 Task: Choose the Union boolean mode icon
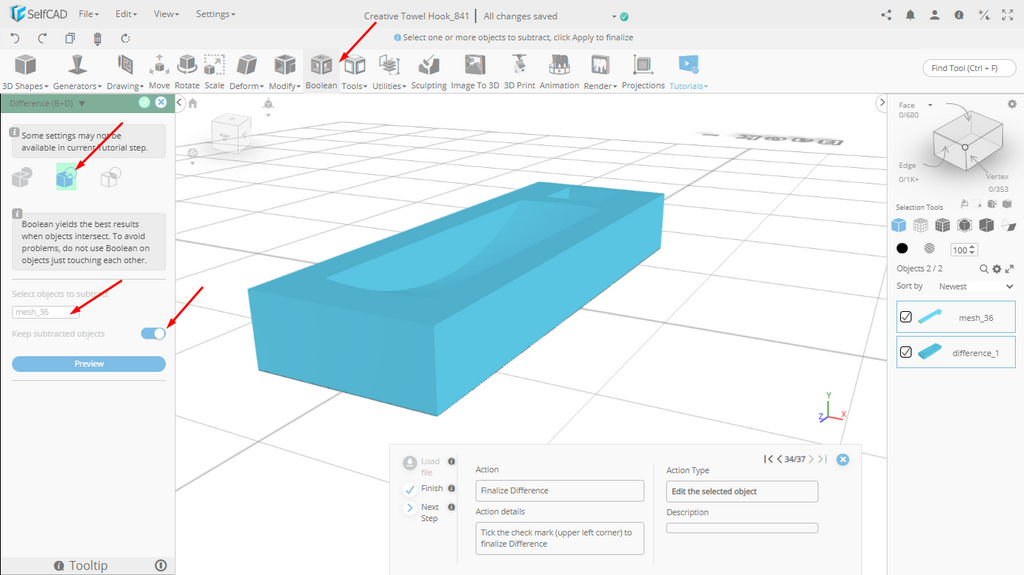pos(22,177)
